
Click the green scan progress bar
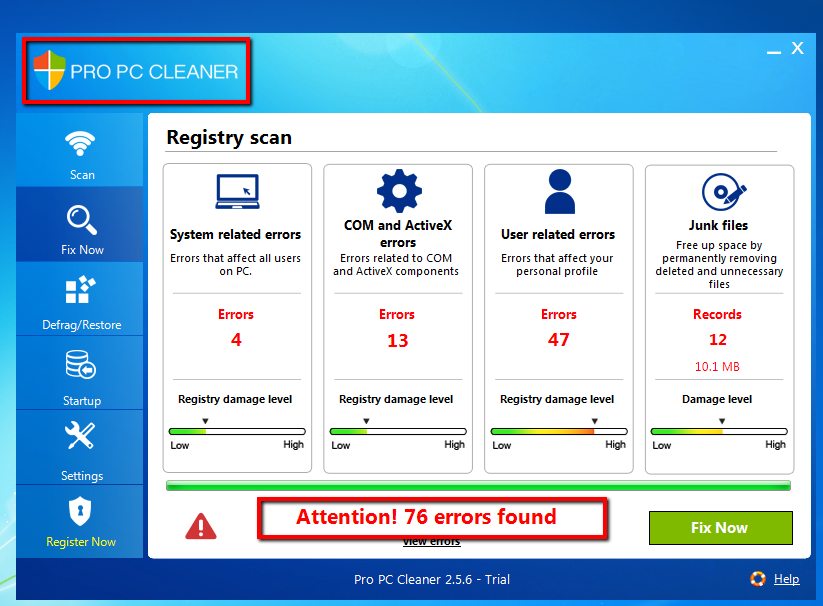point(478,486)
